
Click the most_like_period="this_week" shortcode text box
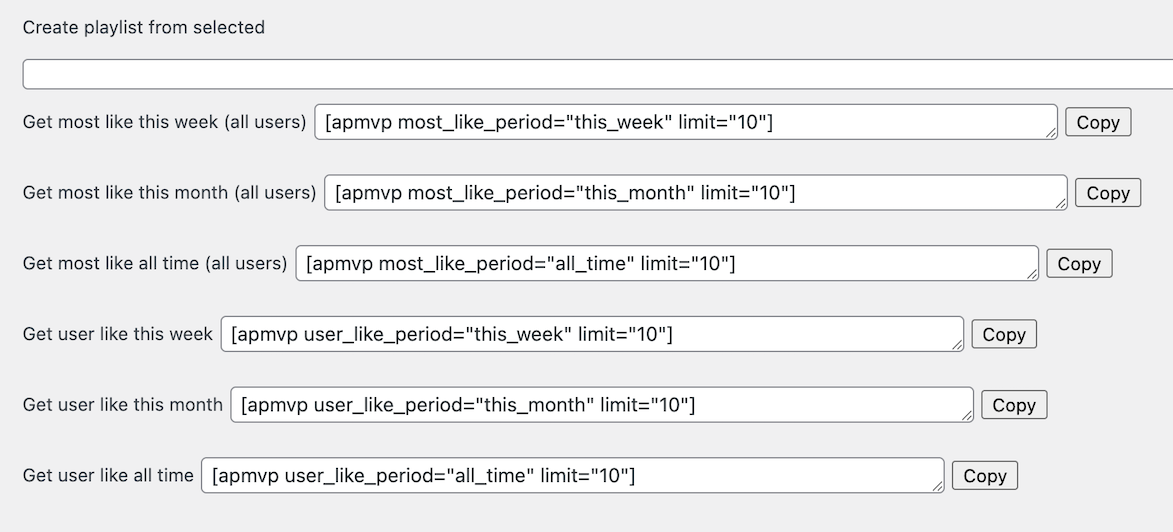click(685, 122)
